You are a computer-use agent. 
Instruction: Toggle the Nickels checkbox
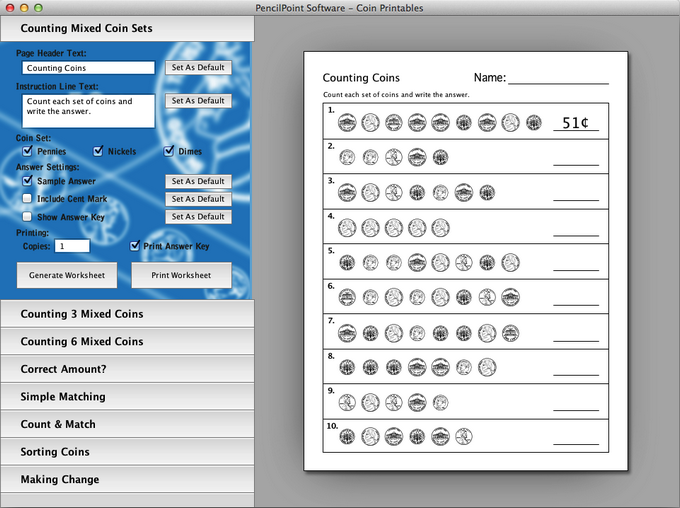click(x=98, y=151)
